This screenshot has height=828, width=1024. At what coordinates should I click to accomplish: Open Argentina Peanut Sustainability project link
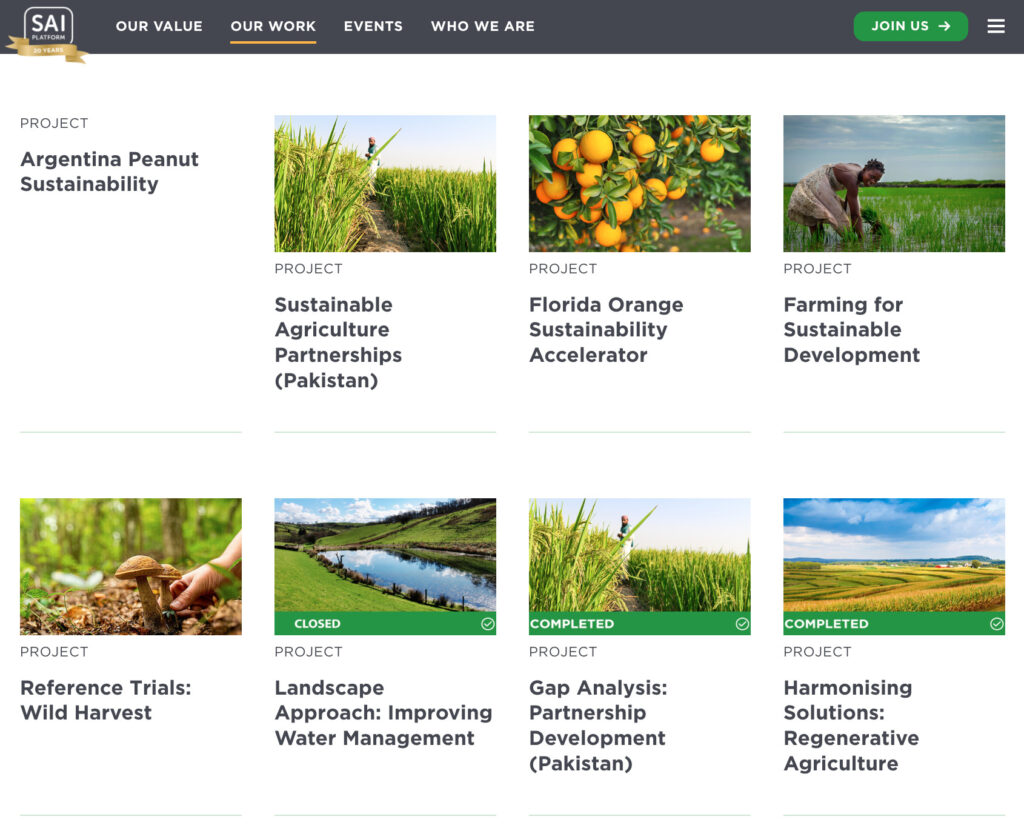(x=109, y=171)
